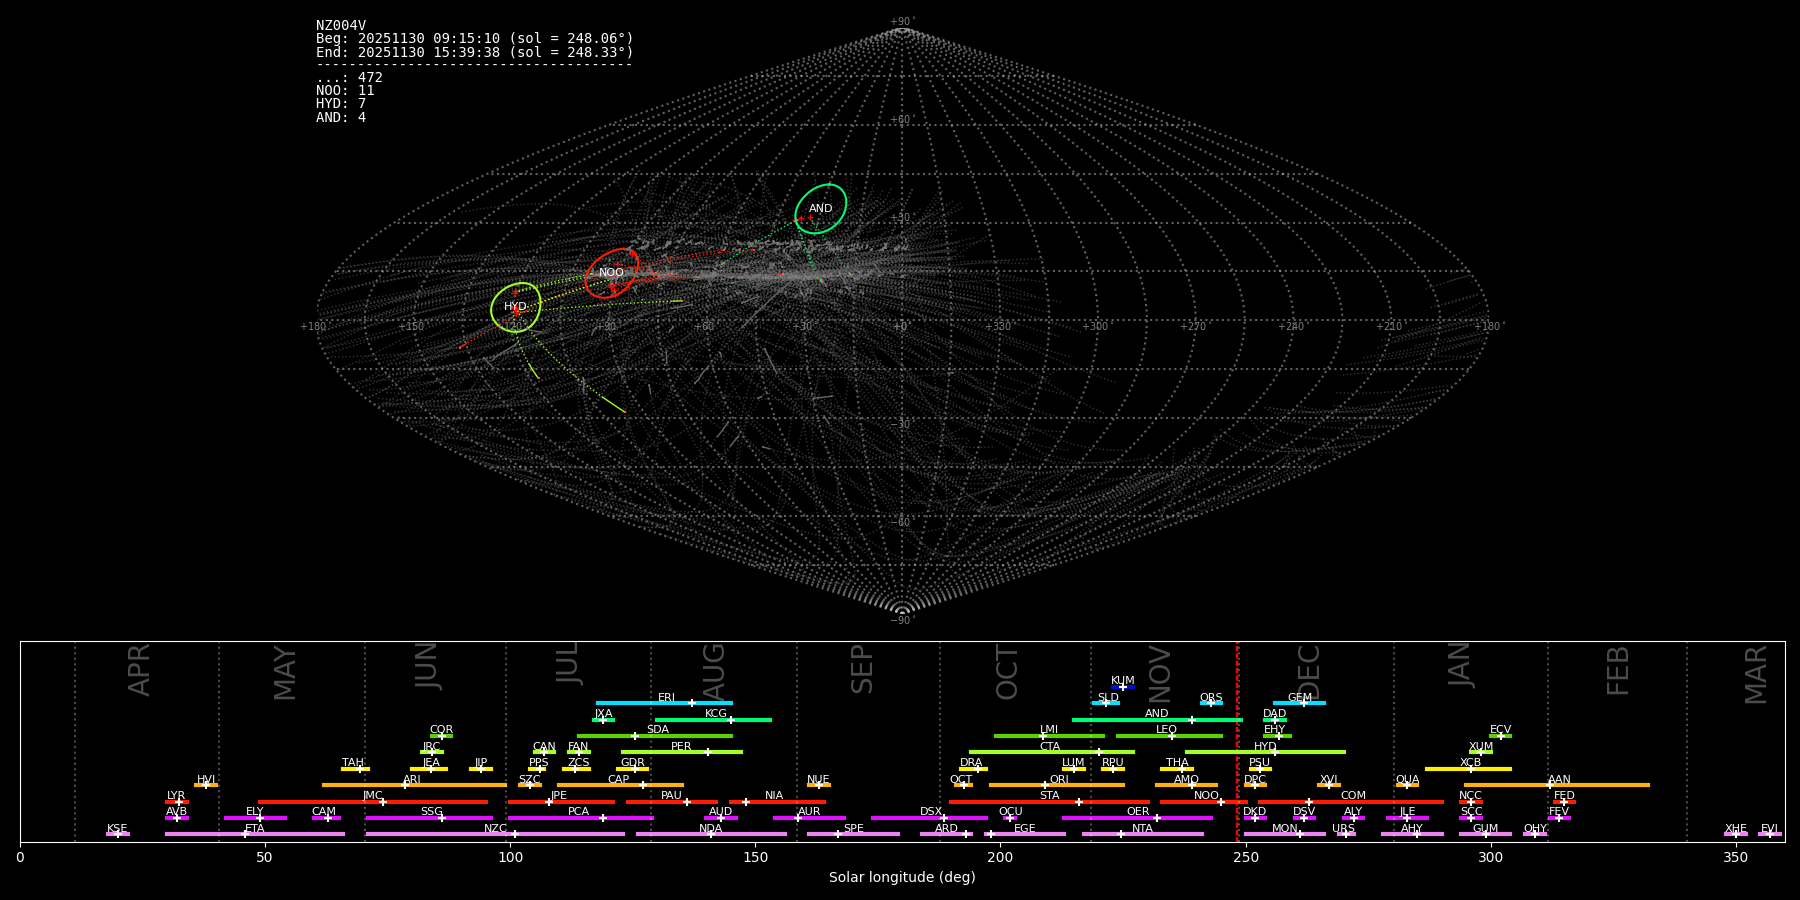Click the COM shower label in the timeline
This screenshot has width=1800, height=900.
pyautogui.click(x=1353, y=796)
